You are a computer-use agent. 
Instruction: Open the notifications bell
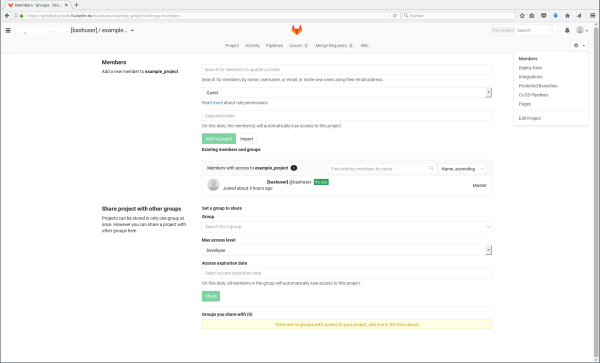[x=567, y=30]
